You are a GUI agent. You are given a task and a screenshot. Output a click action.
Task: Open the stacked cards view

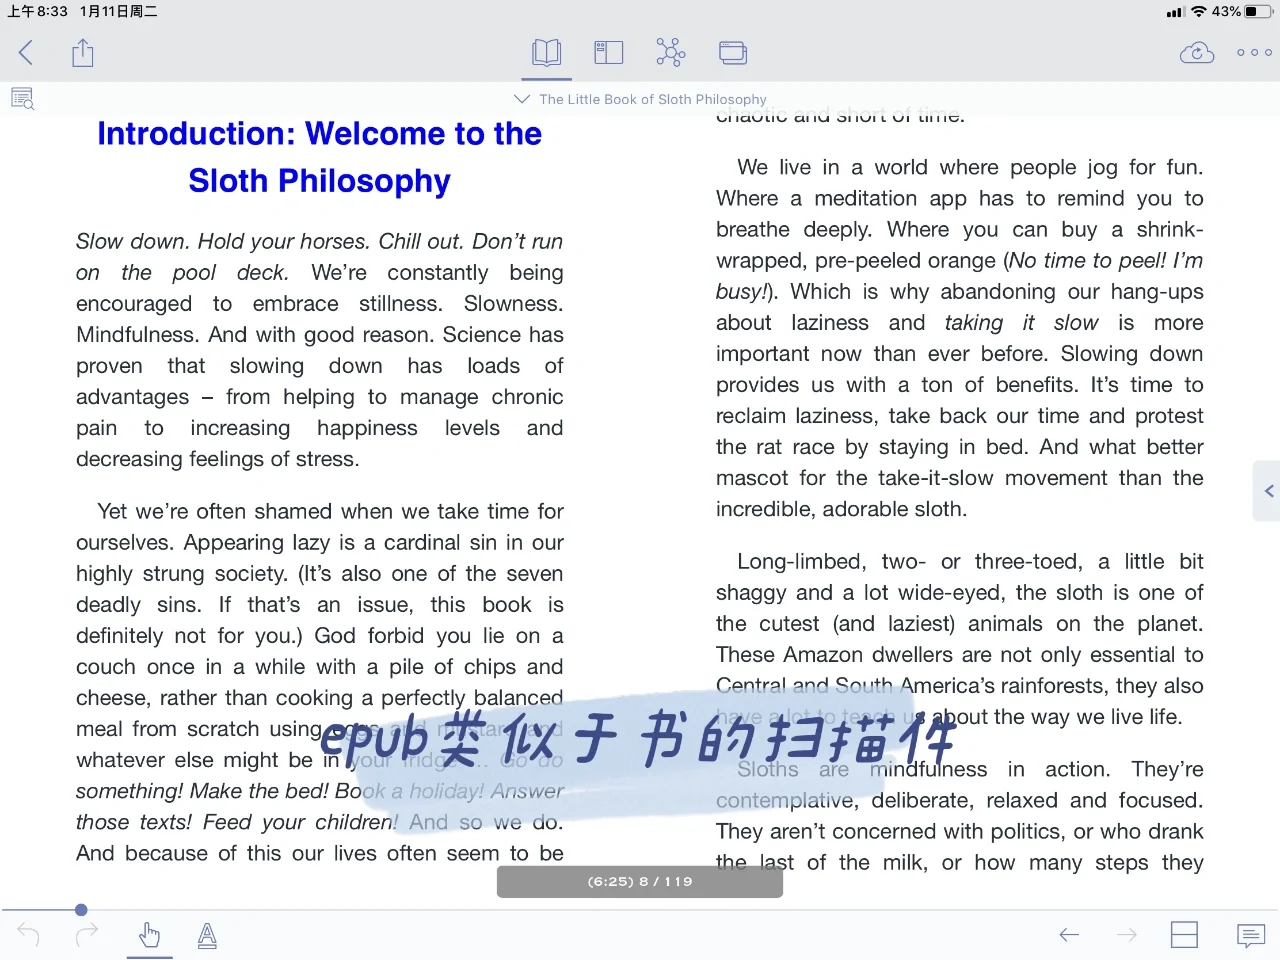tap(733, 53)
